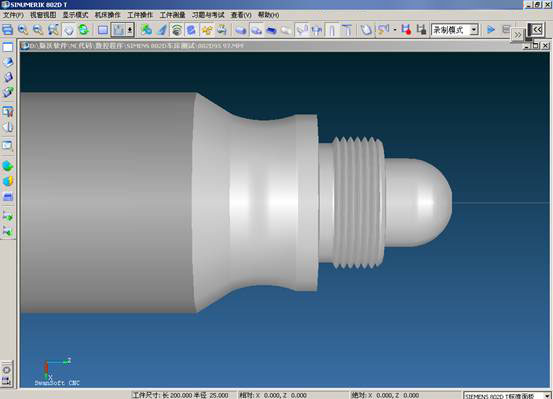Click the green refresh arrows icon
553x399 pixels.
click(84, 30)
